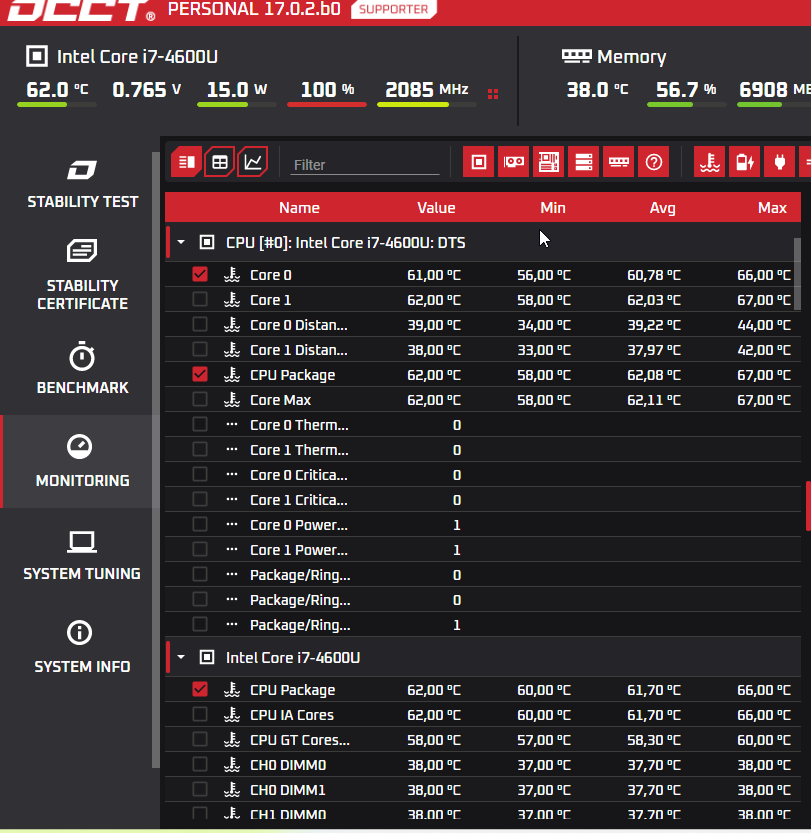Toggle the storage sensors filter icon

click(x=584, y=162)
